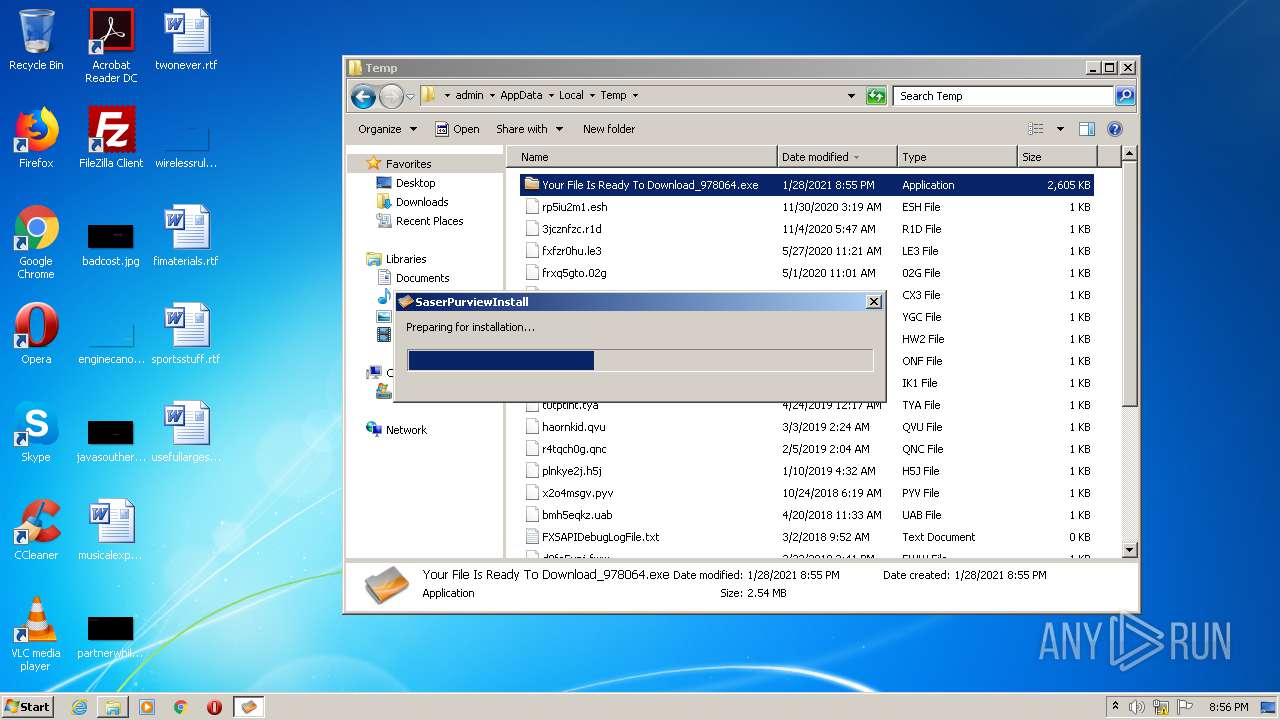The height and width of the screenshot is (720, 1280).
Task: Open Downloads in the navigation pane
Action: 421,202
